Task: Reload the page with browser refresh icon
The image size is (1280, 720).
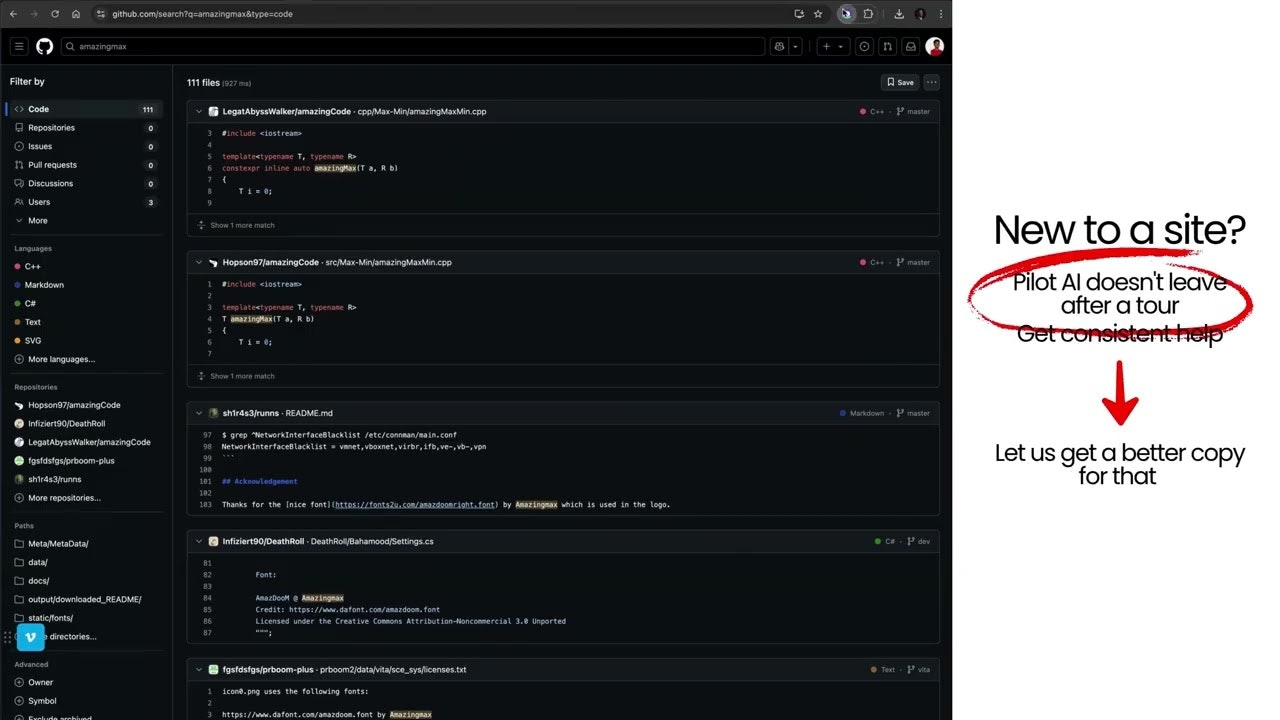Action: pyautogui.click(x=54, y=14)
